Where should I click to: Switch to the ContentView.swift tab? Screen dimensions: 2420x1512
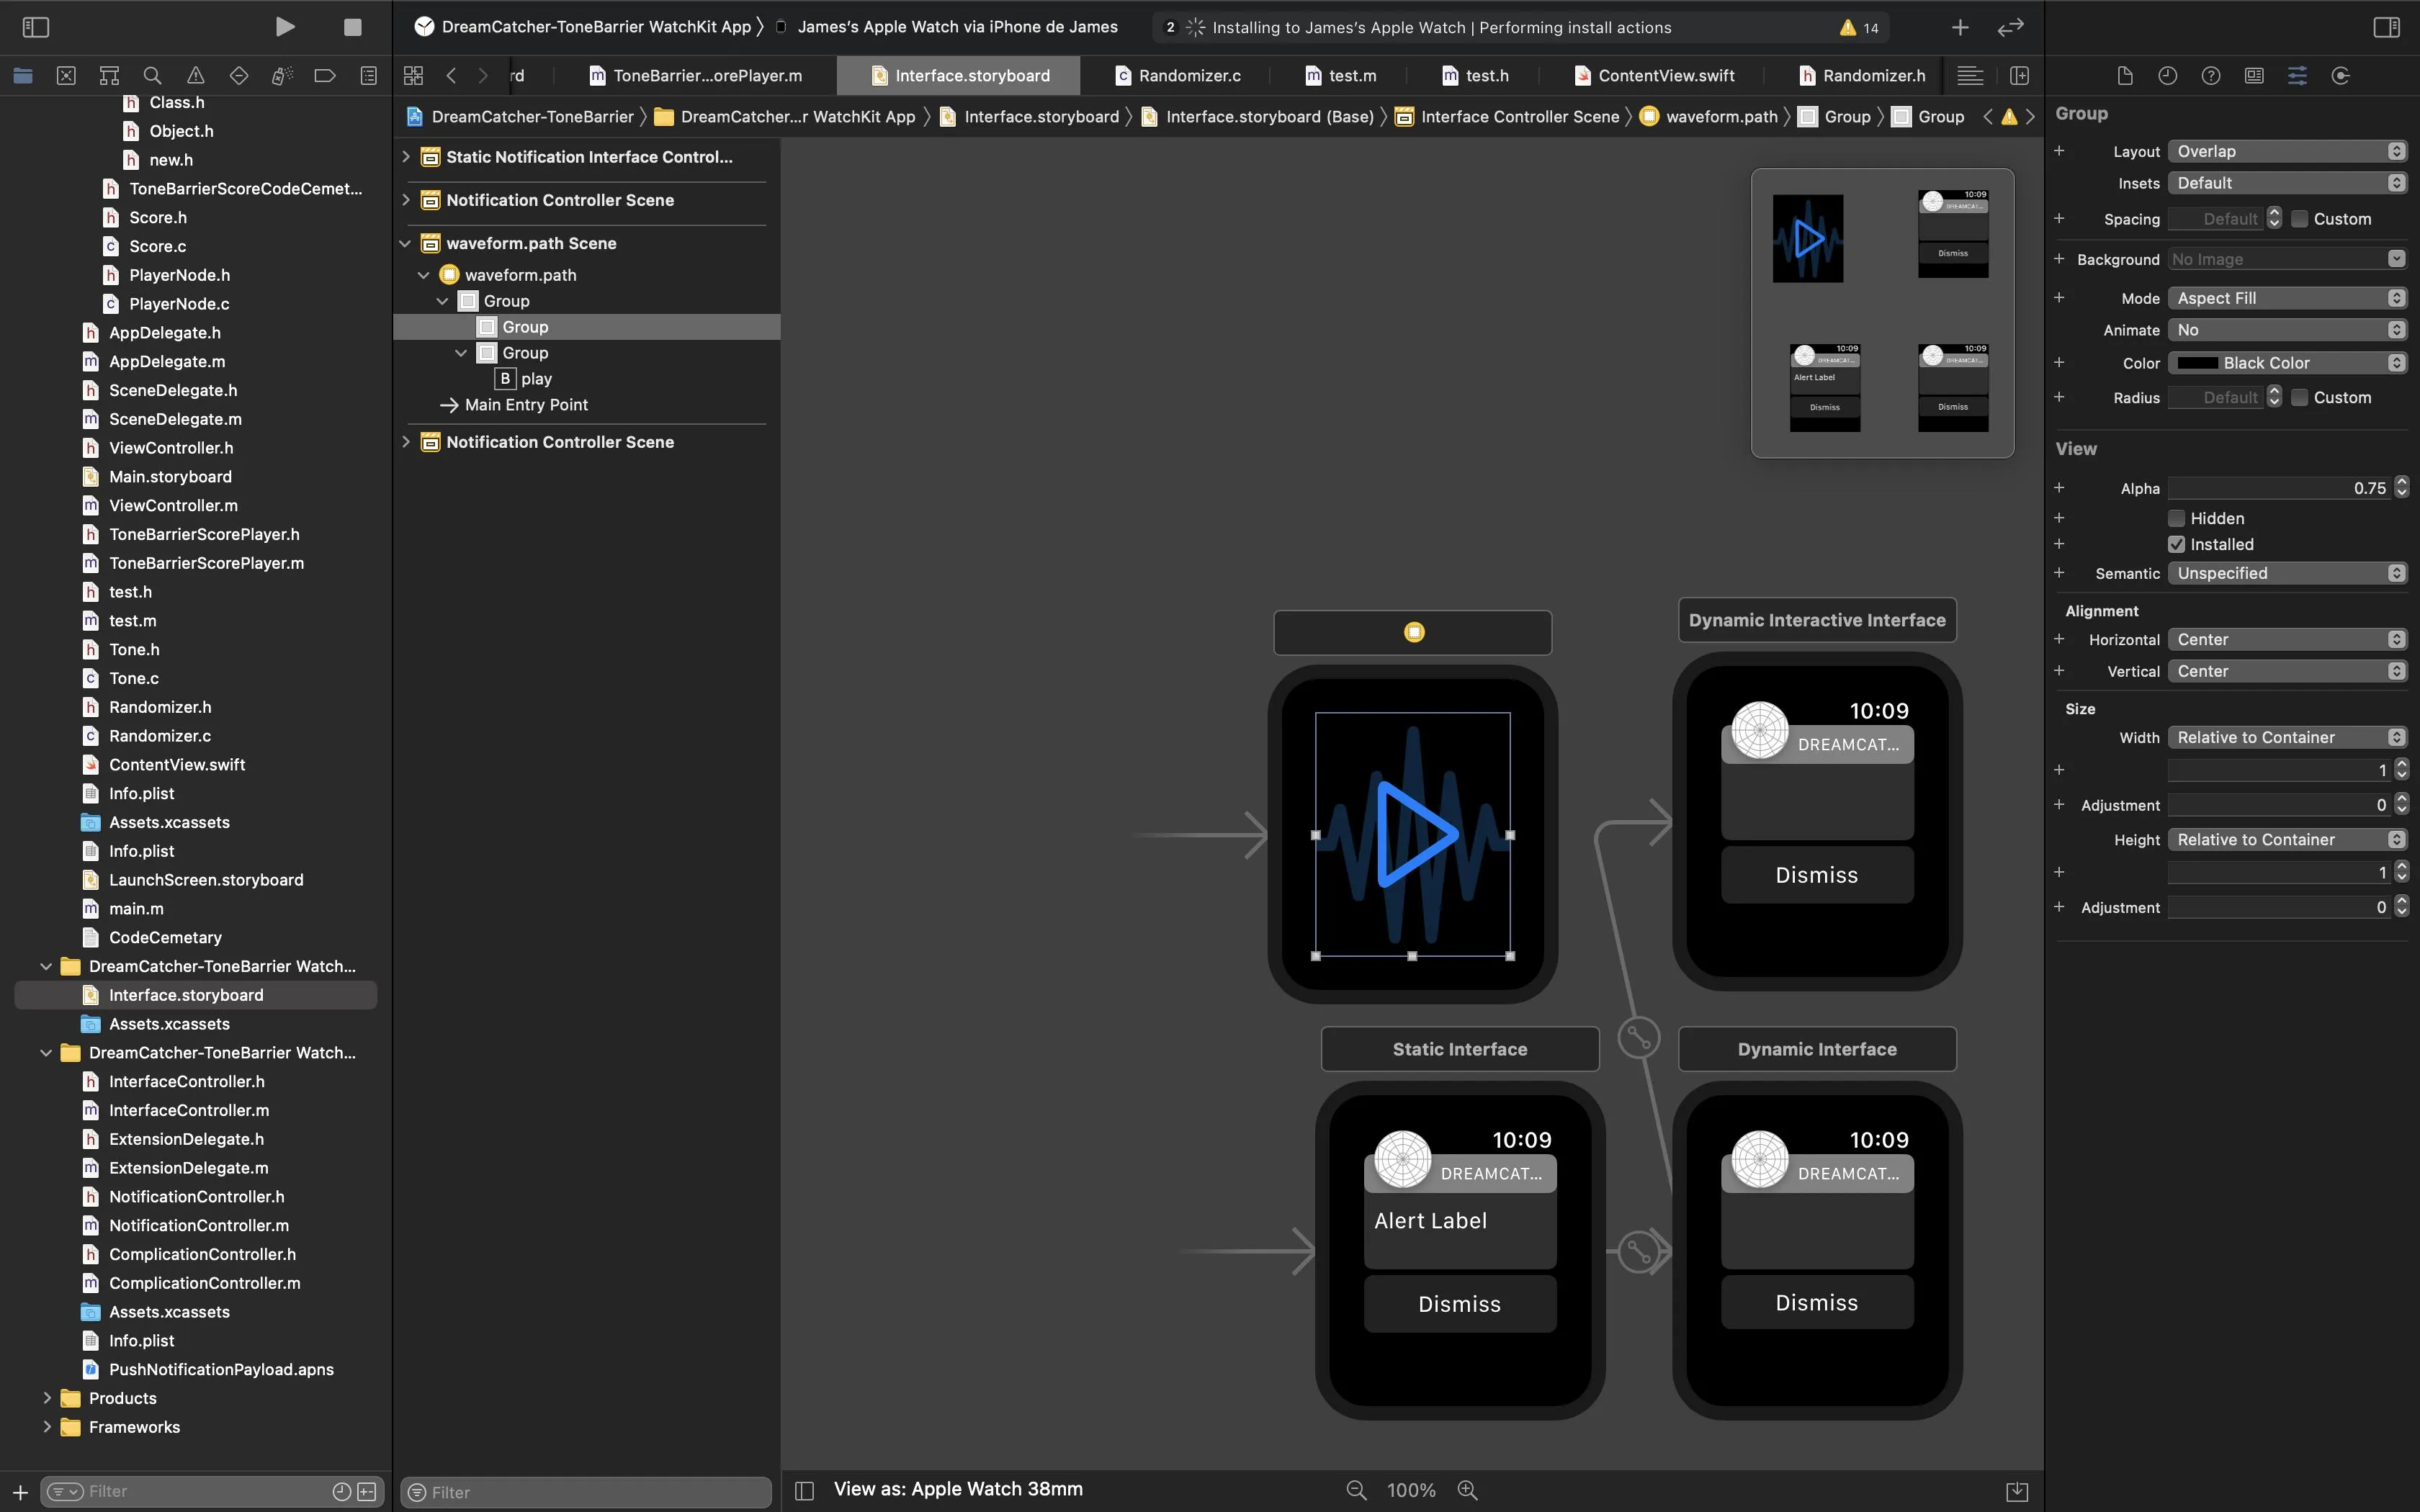[1665, 75]
